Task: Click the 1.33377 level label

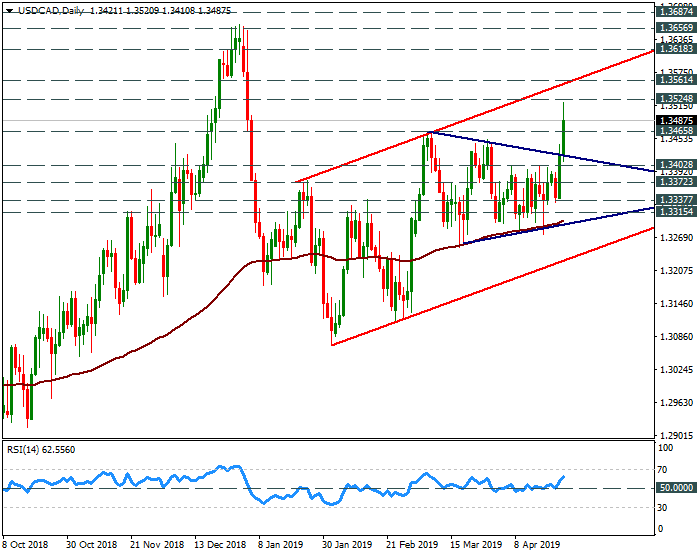Action: 676,200
